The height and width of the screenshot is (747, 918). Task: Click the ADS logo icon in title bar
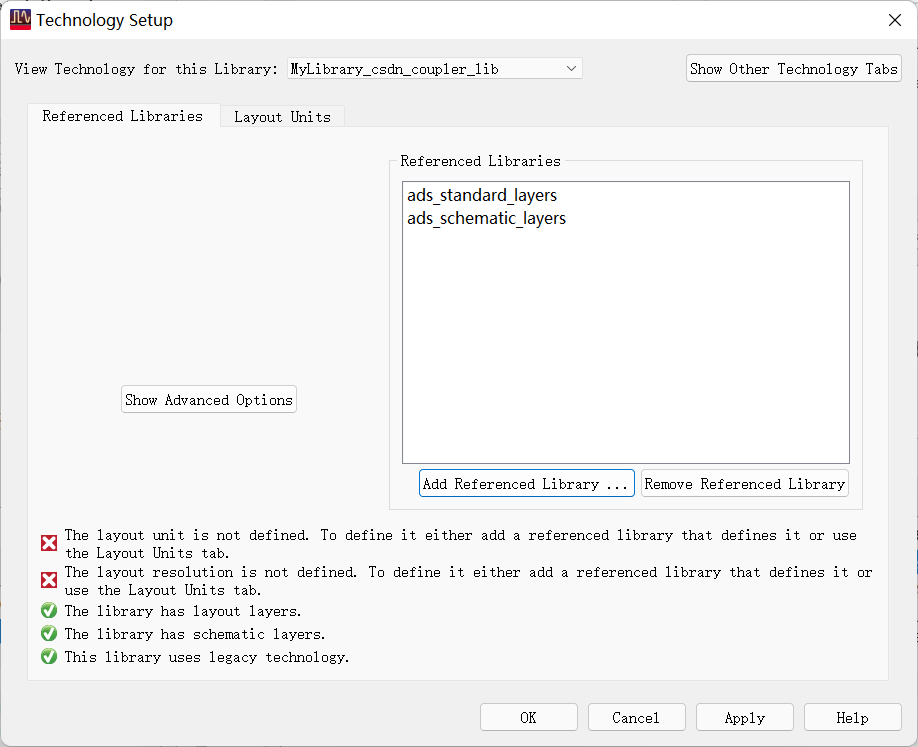[20, 19]
